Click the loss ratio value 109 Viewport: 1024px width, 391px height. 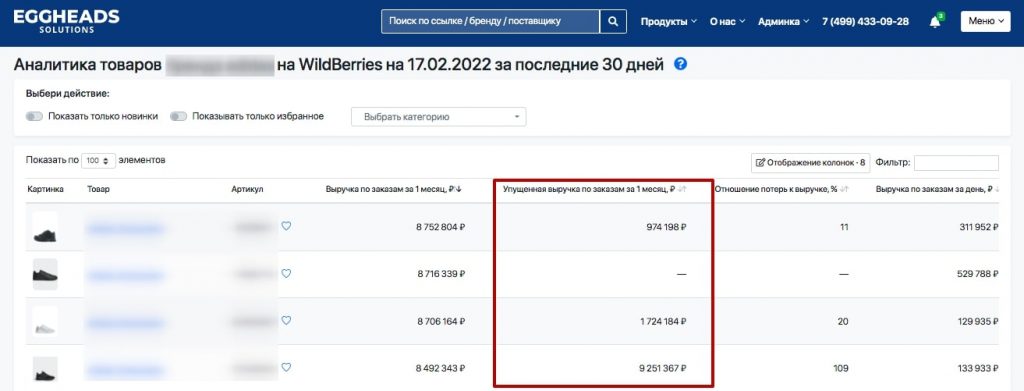(x=840, y=368)
